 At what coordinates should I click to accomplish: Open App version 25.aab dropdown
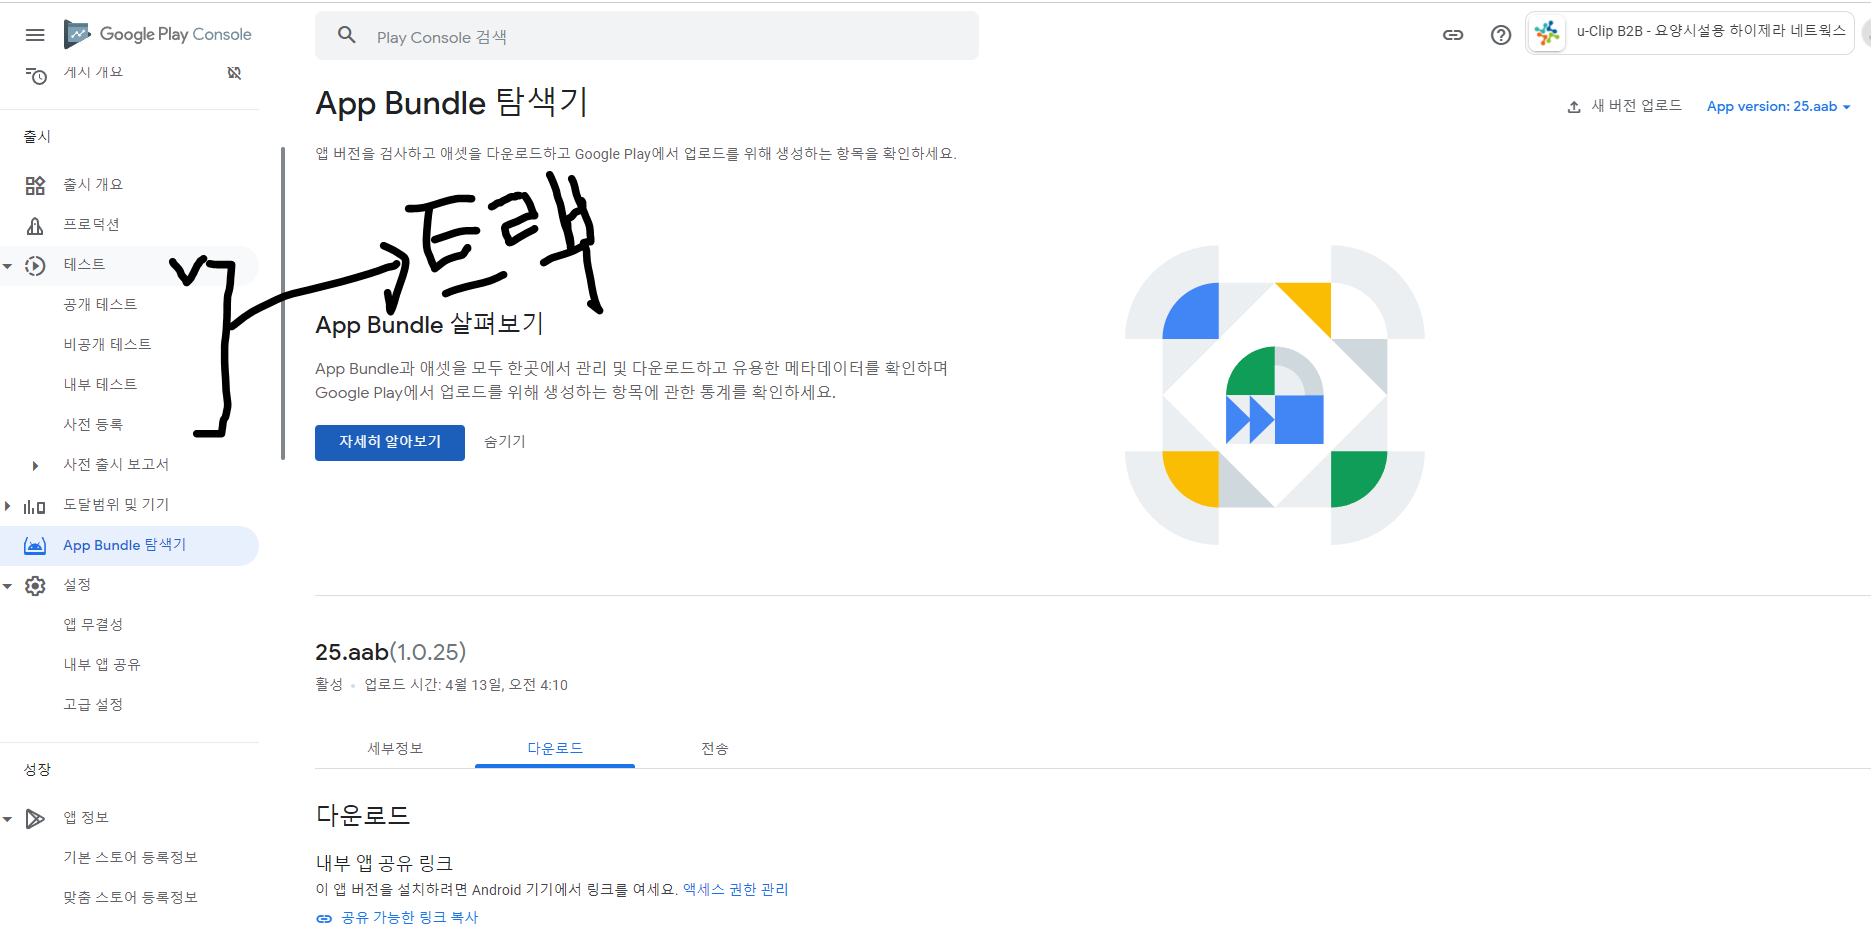point(1778,107)
